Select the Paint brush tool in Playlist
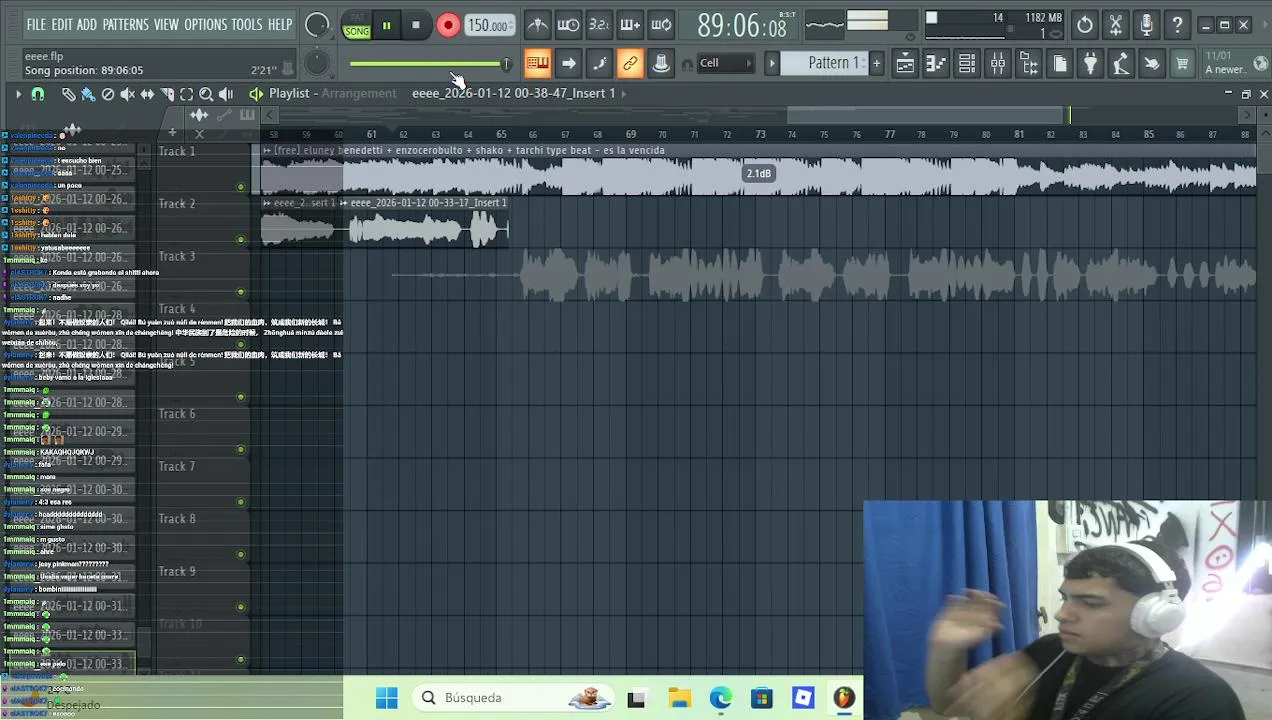The height and width of the screenshot is (720, 1272). (x=88, y=94)
